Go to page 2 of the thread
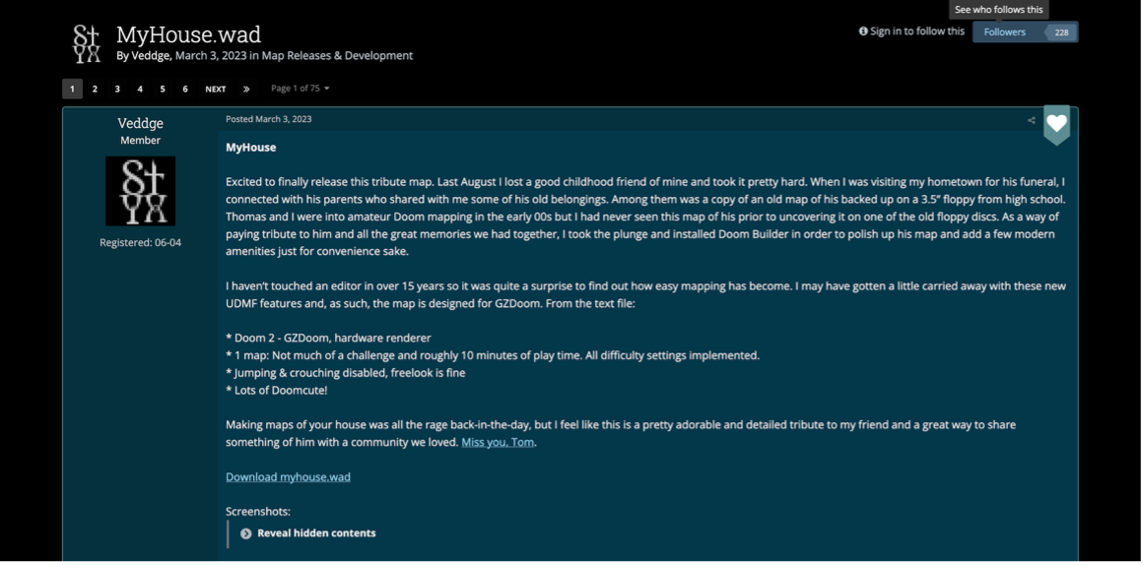The image size is (1145, 565). pyautogui.click(x=95, y=89)
